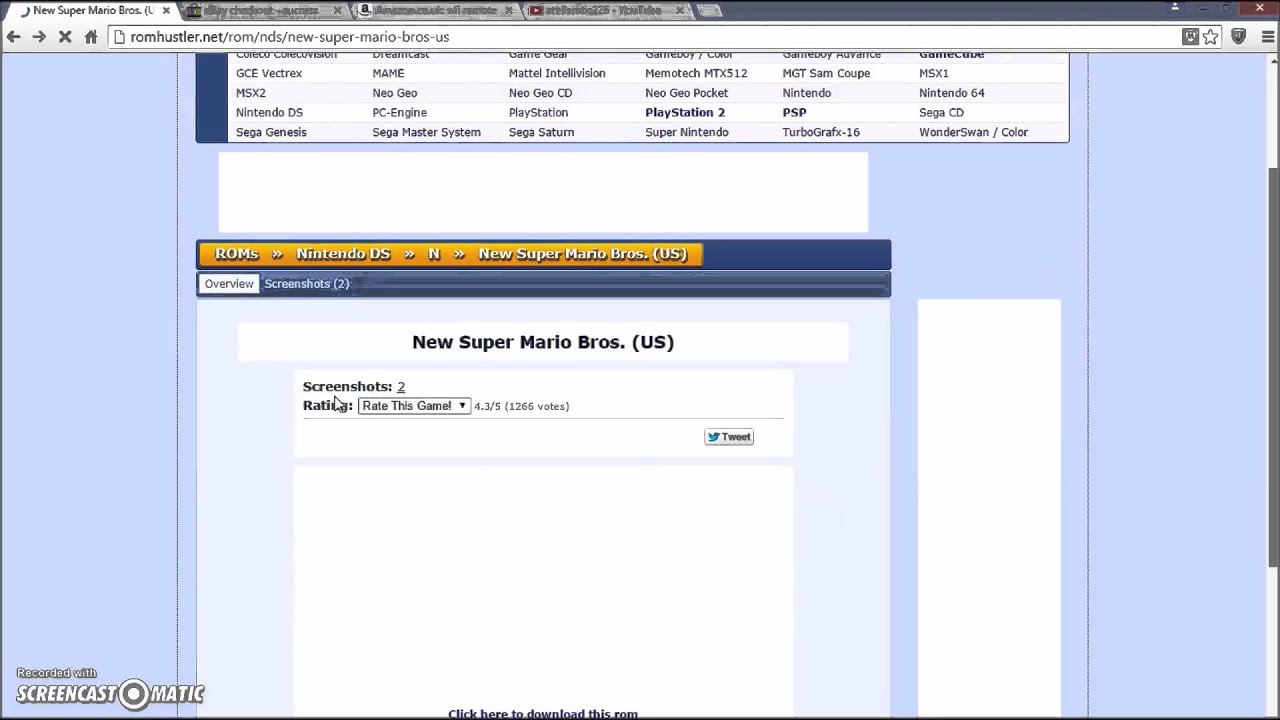
Task: Open the browser home page icon
Action: tap(91, 37)
